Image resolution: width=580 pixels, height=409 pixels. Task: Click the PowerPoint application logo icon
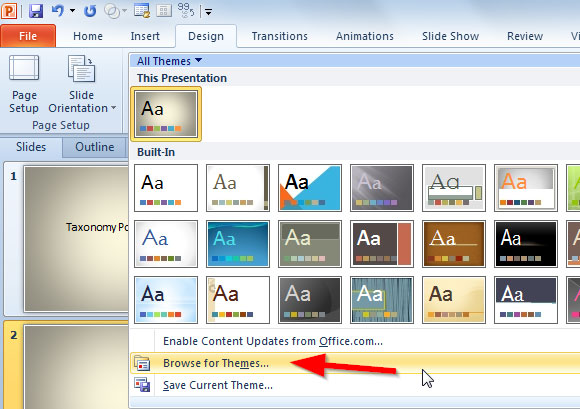pyautogui.click(x=9, y=11)
